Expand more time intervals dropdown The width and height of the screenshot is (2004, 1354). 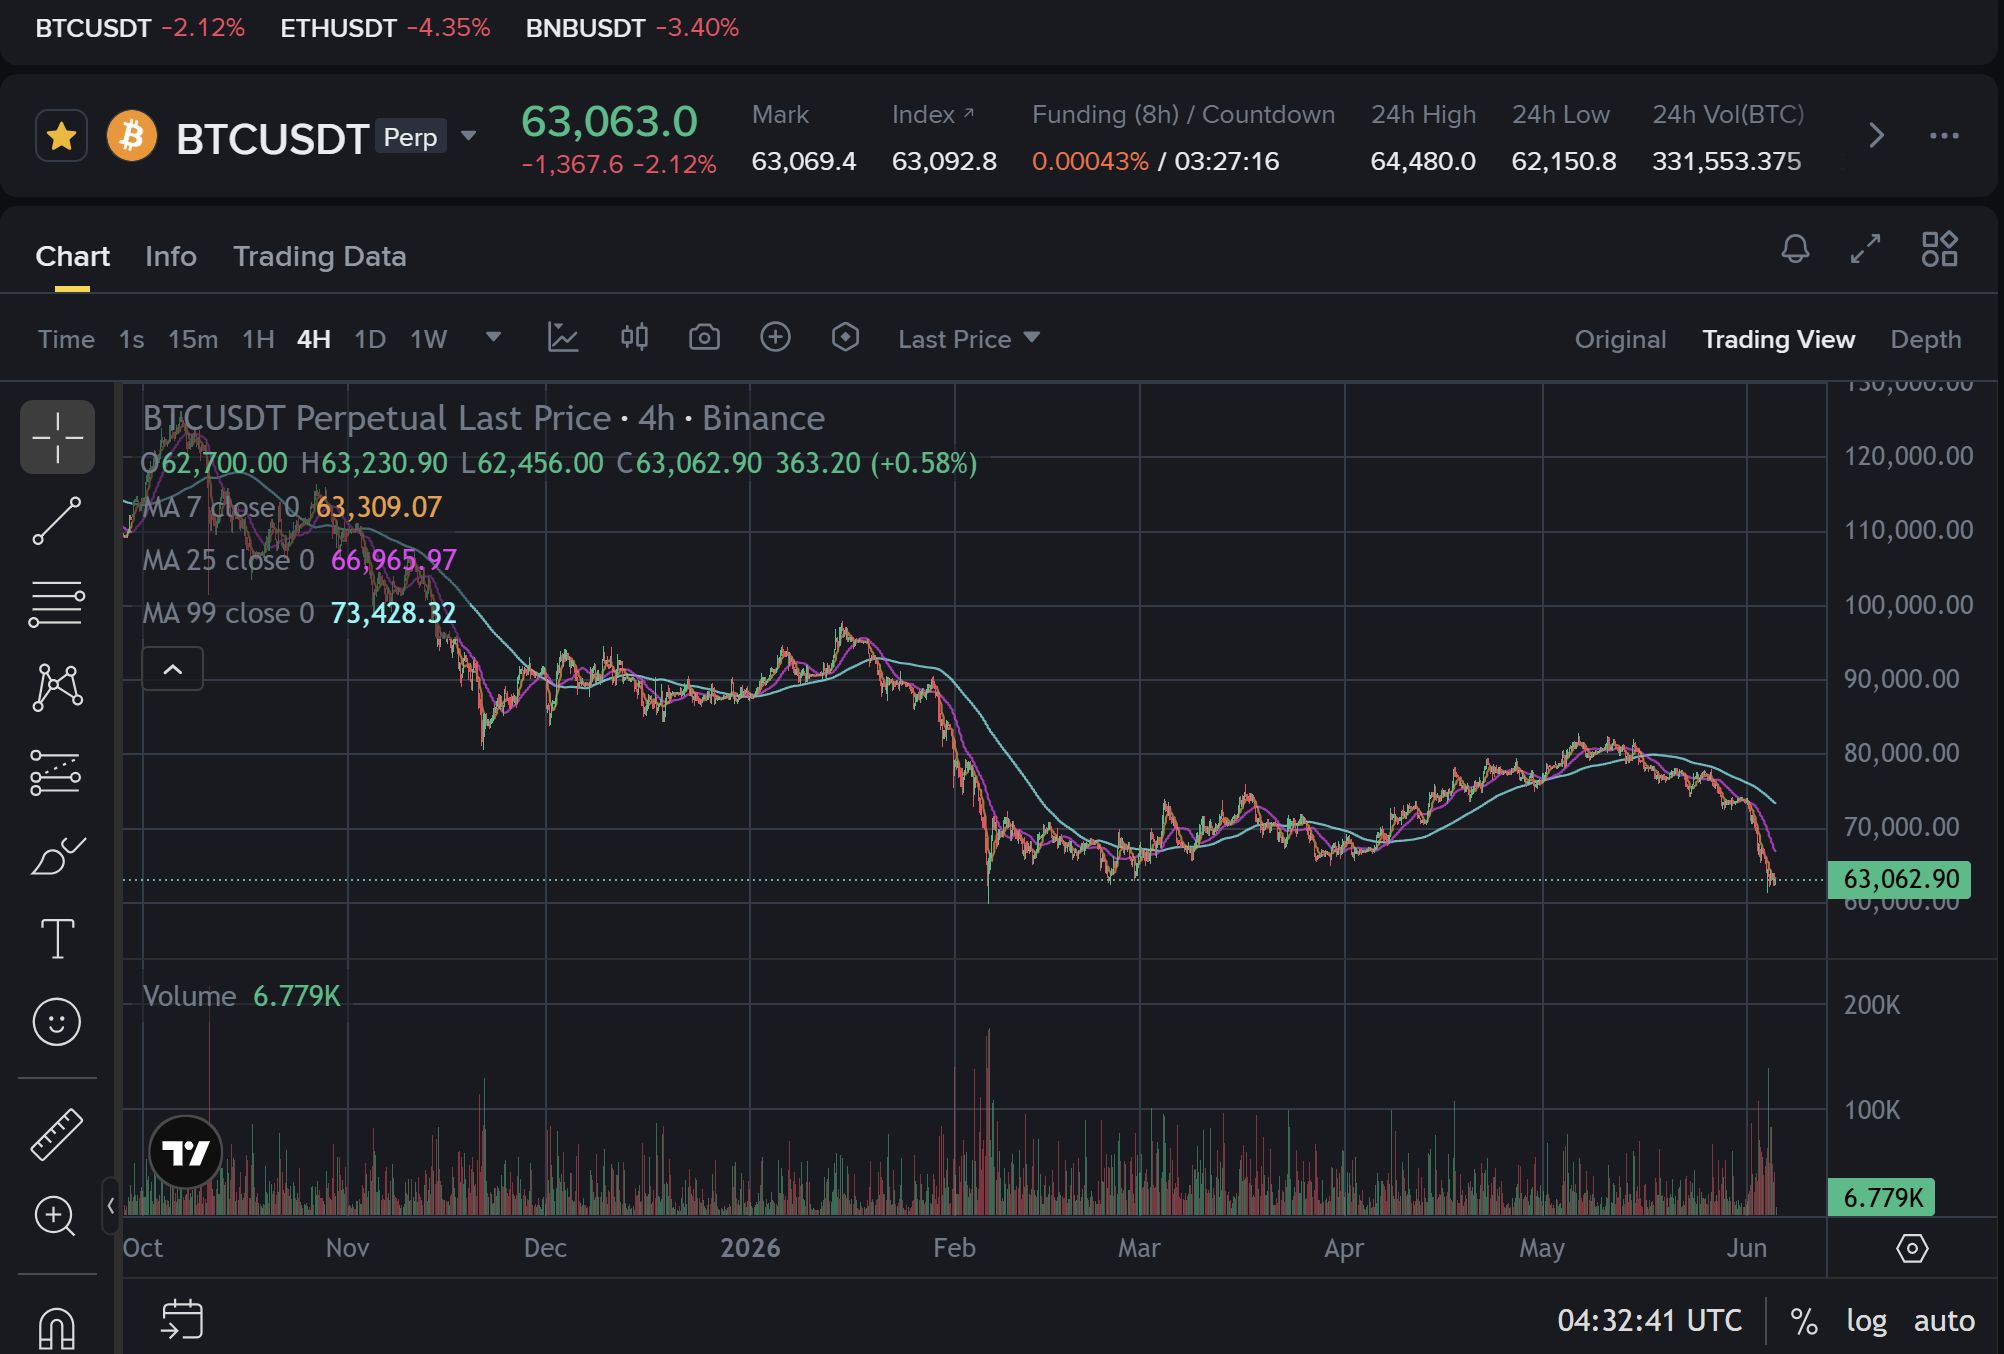tap(493, 338)
